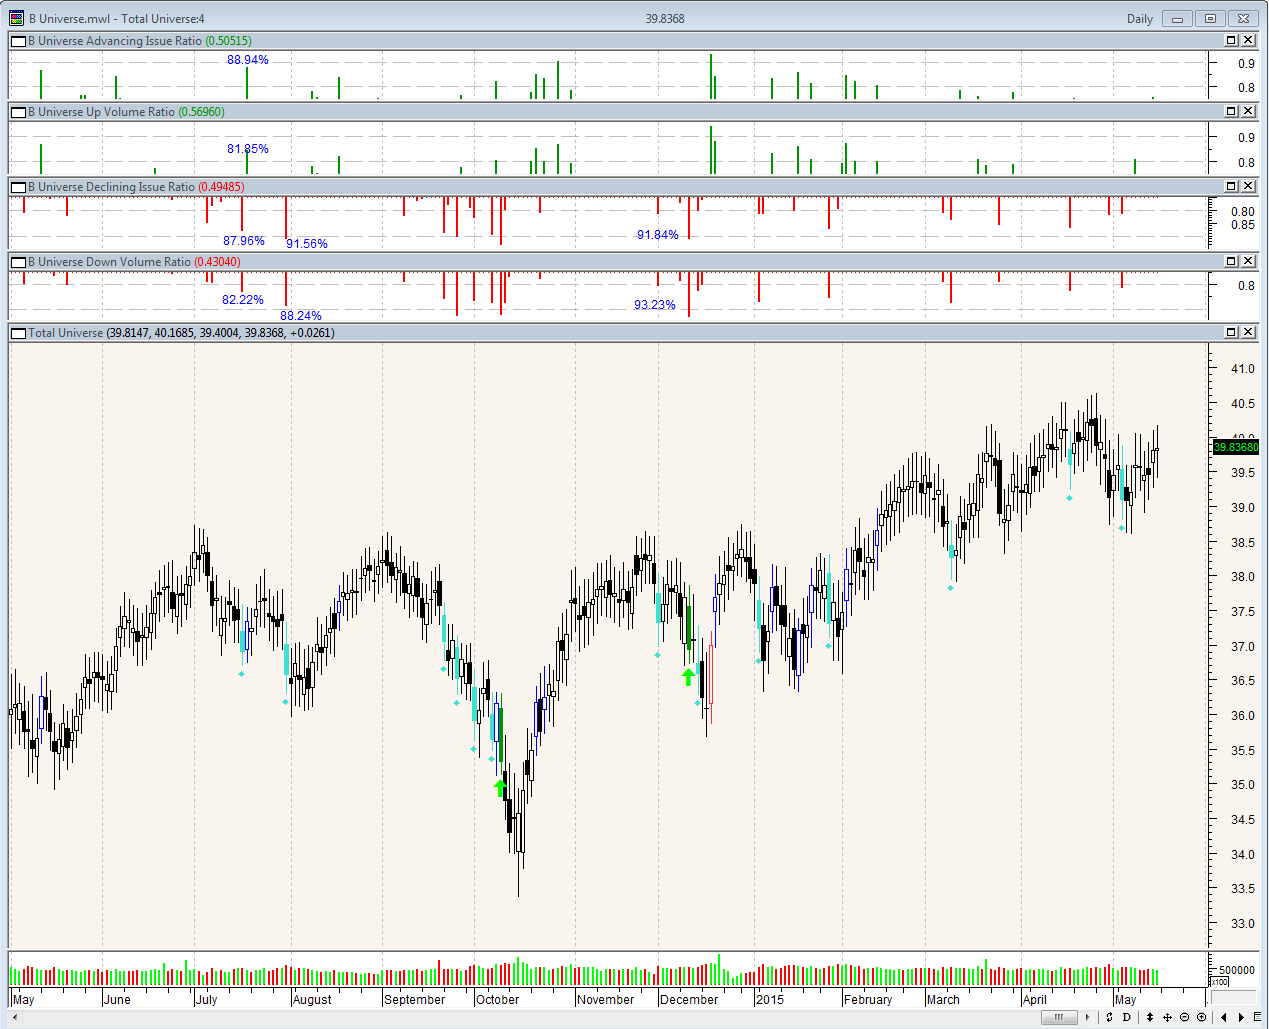Click the 41.0 price axis label

pos(1243,369)
